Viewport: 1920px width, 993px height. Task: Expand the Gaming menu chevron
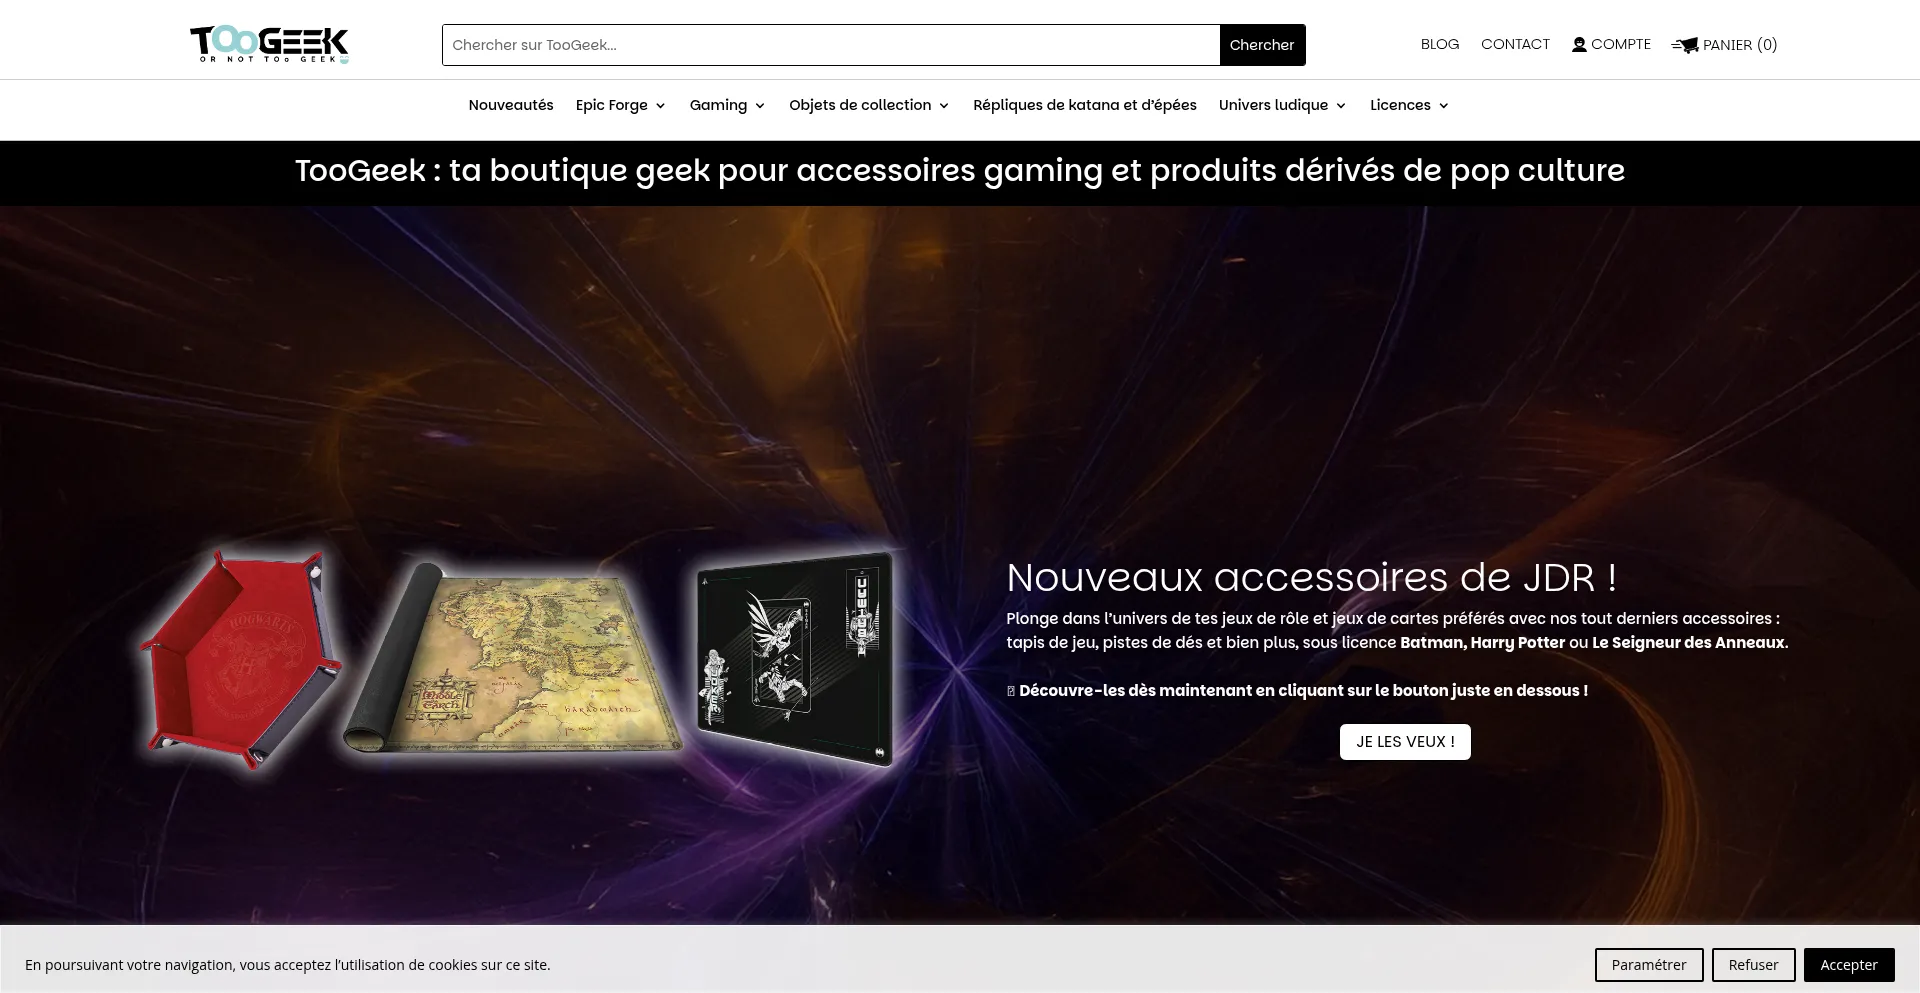point(760,106)
